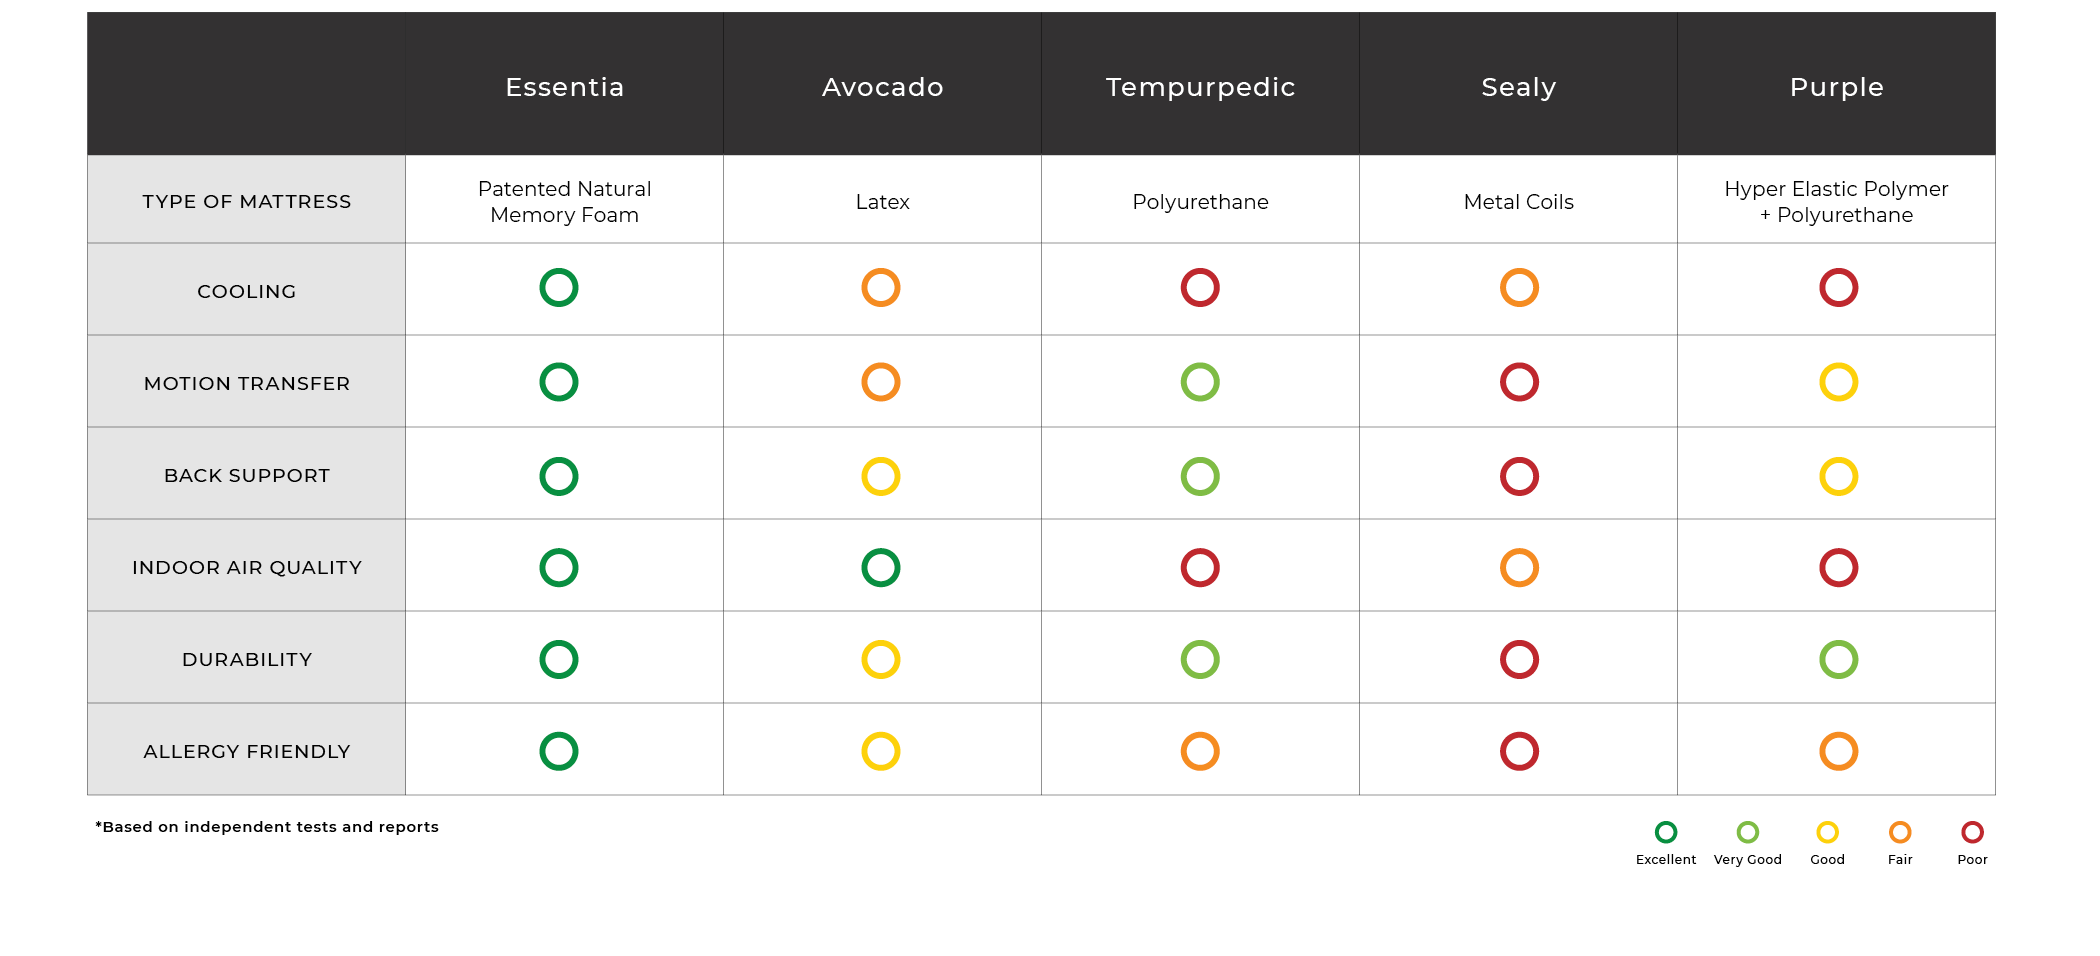Click Tempurpedic's Allergy Friendly orange circle
Viewport: 2100px width, 956px height.
coord(1200,752)
